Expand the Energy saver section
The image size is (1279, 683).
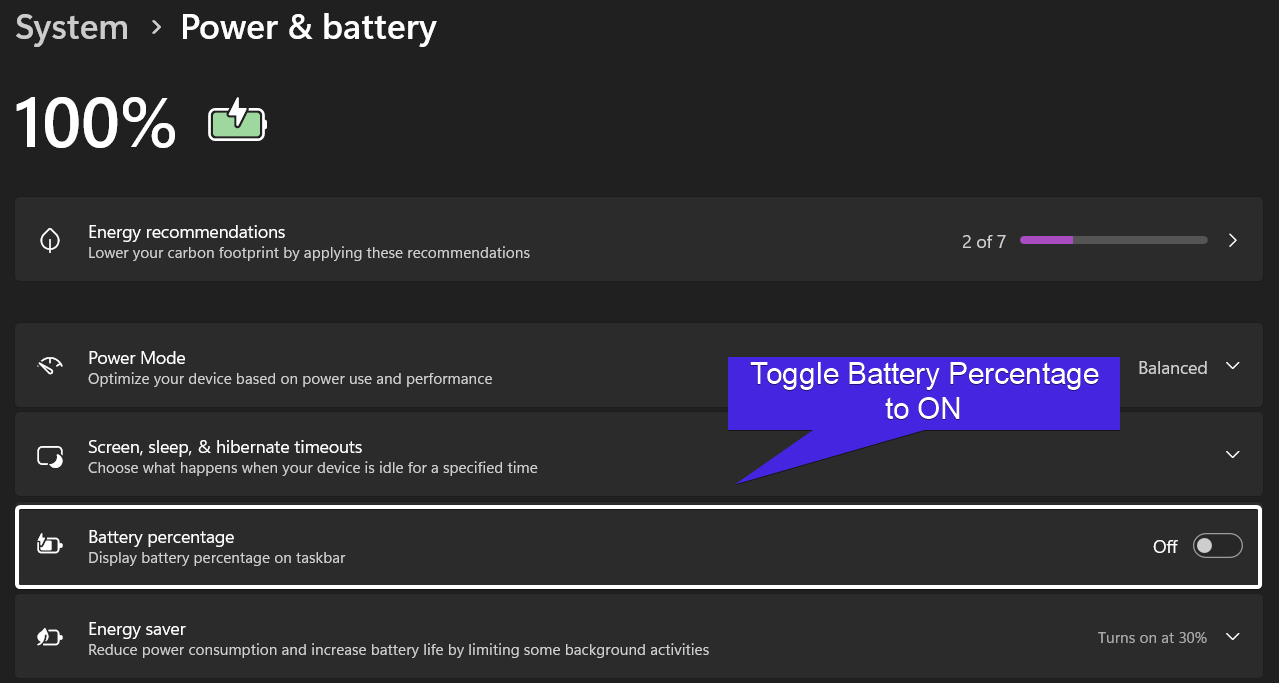coord(1232,637)
